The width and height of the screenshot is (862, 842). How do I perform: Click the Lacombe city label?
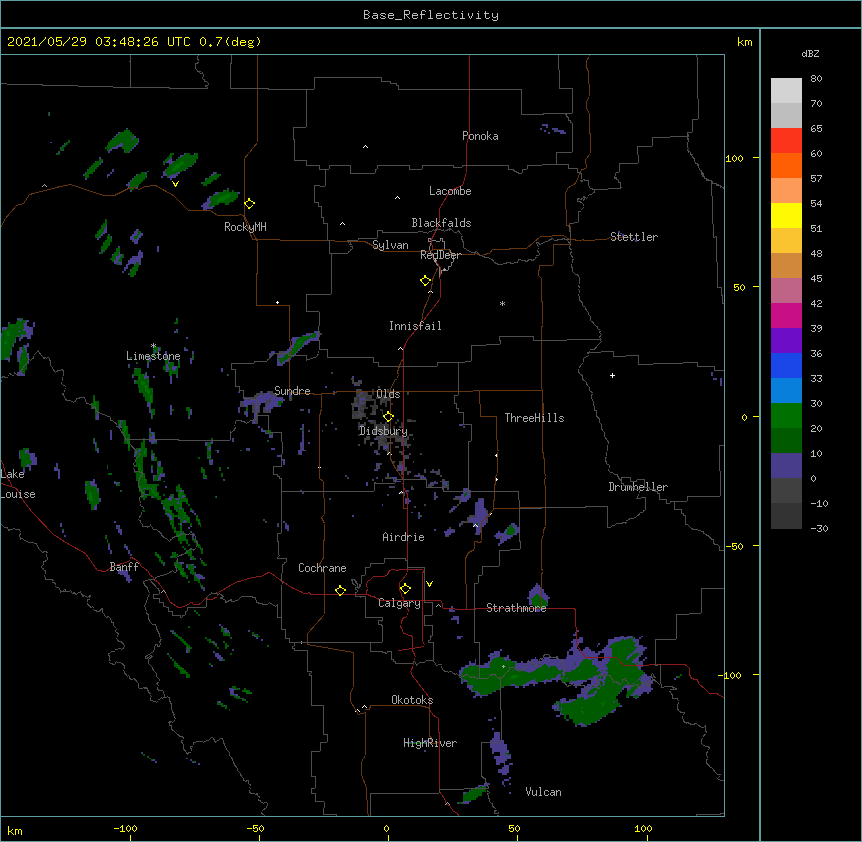[x=450, y=191]
